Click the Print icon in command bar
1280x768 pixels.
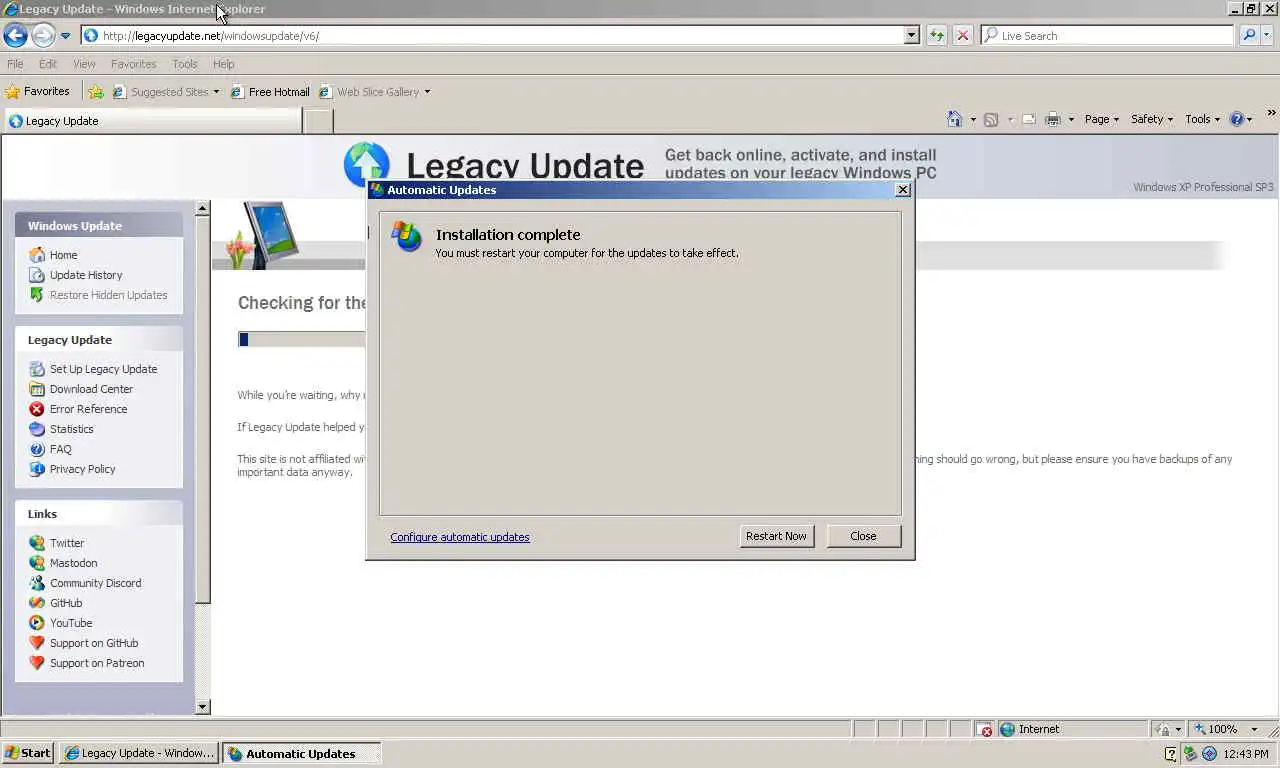tap(1053, 119)
